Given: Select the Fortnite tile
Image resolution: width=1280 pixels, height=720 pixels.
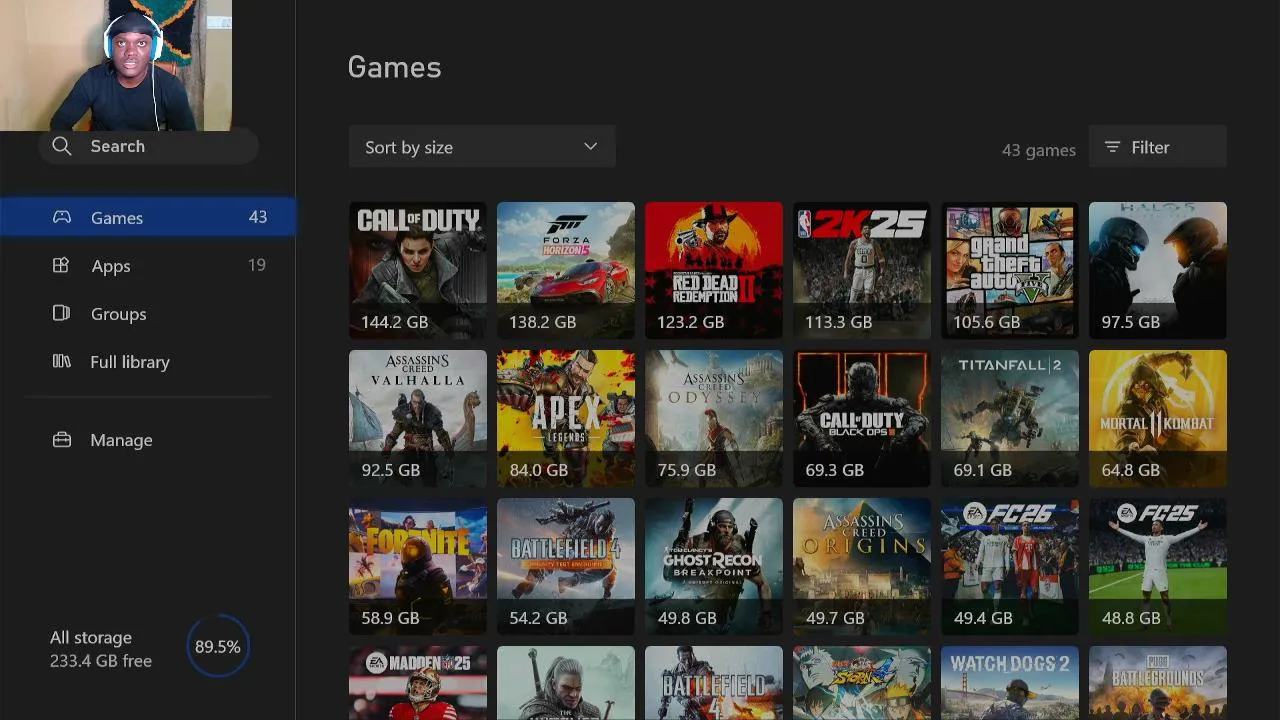Looking at the screenshot, I should [x=418, y=566].
